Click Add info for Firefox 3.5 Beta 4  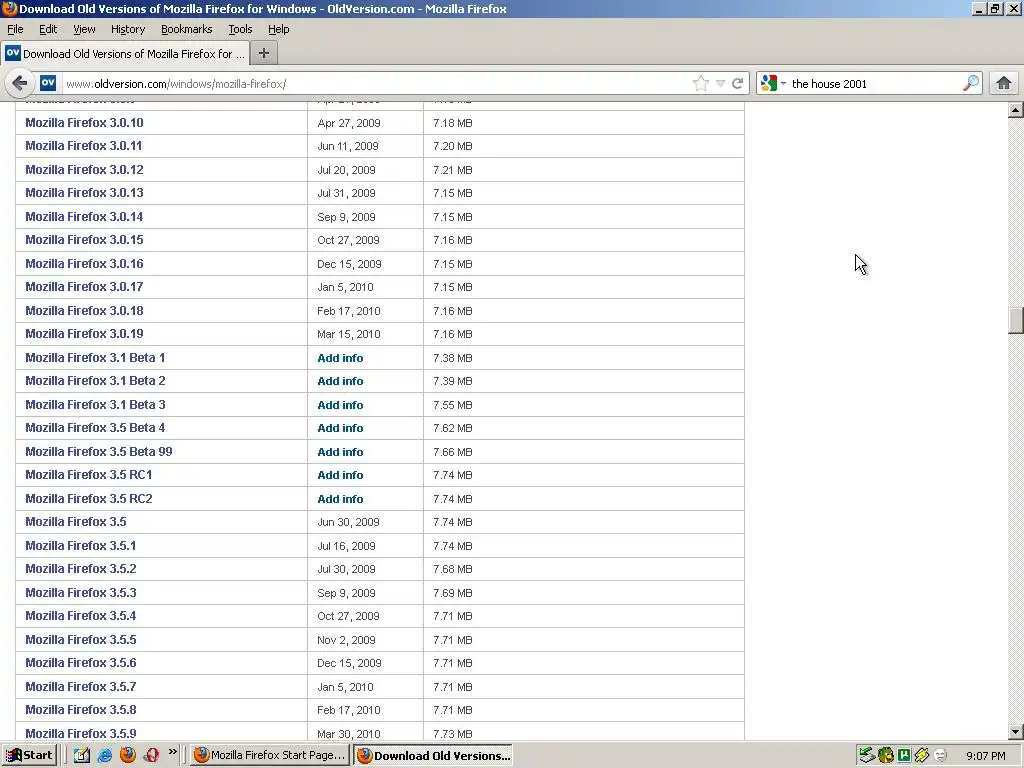[340, 428]
